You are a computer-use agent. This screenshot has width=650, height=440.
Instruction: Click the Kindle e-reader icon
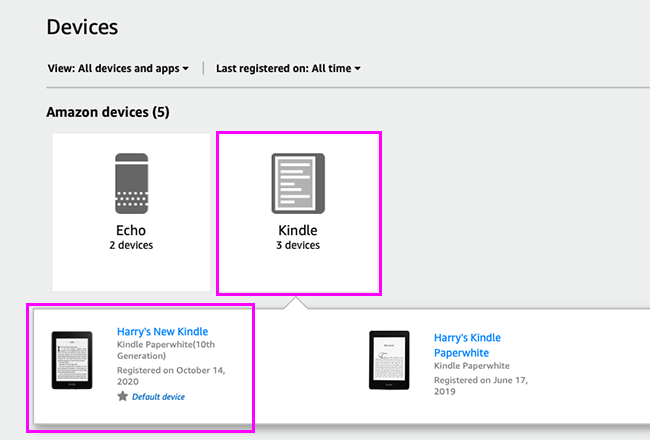(297, 183)
